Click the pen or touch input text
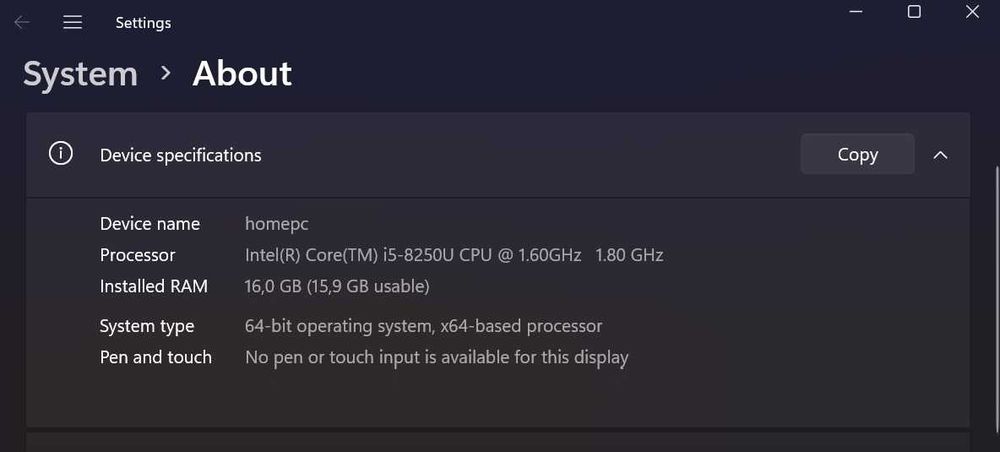This screenshot has width=1000, height=452. (436, 357)
